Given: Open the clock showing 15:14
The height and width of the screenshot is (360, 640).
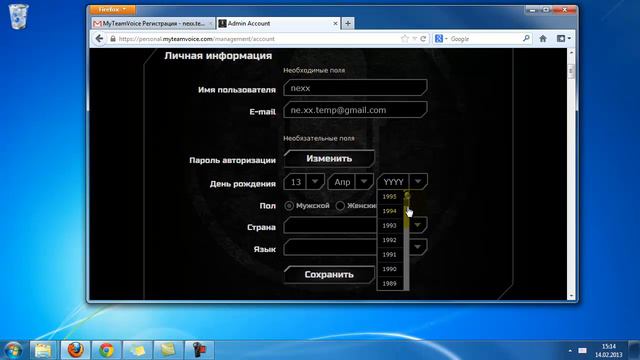Looking at the screenshot, I should 608,351.
